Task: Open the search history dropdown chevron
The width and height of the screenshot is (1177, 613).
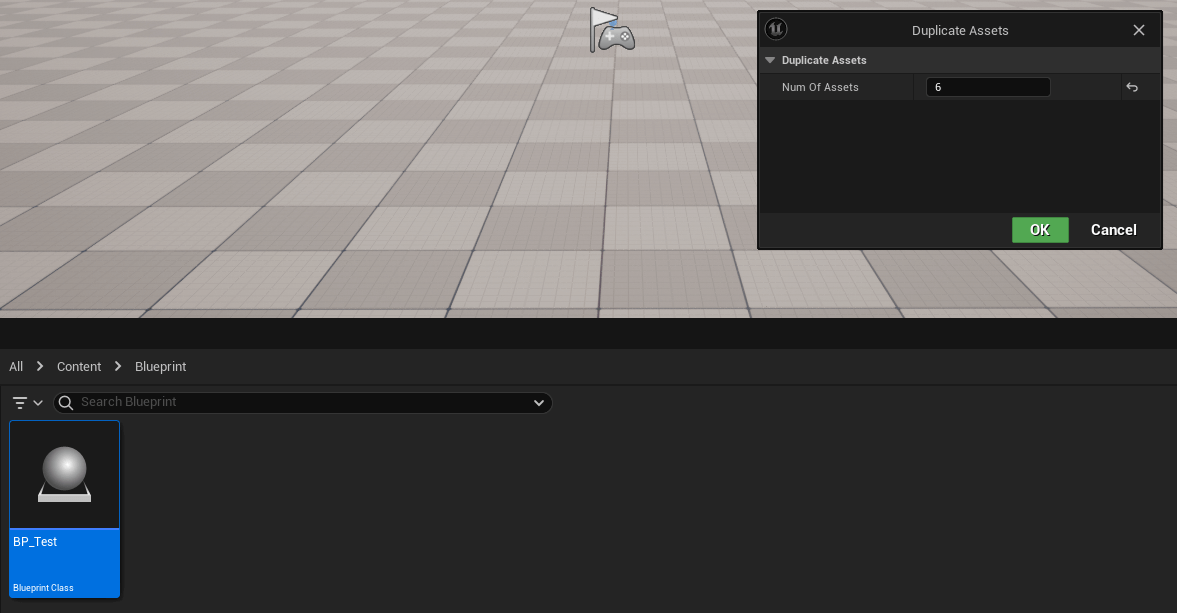Action: click(539, 403)
